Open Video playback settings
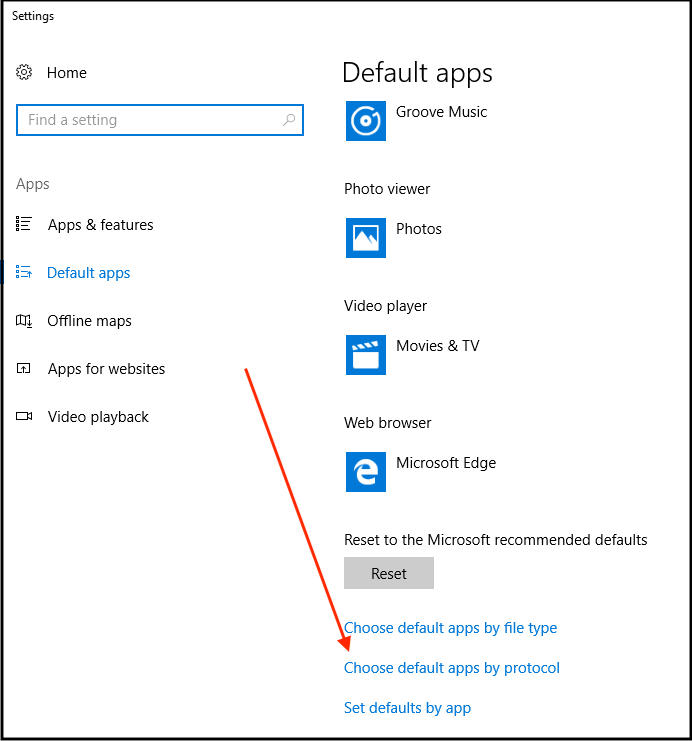This screenshot has height=741, width=692. tap(98, 417)
